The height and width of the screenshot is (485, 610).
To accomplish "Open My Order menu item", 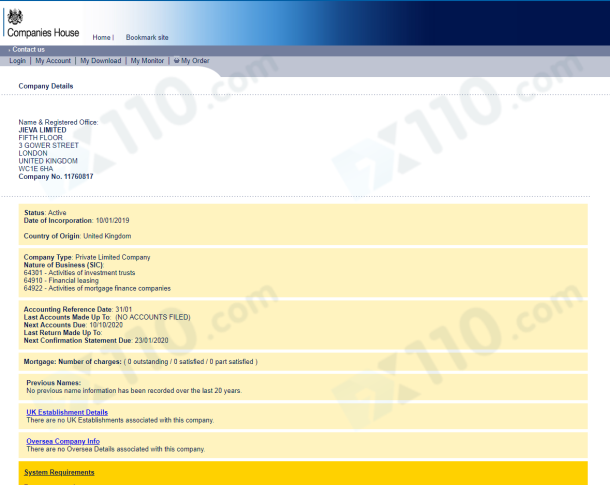I will coord(195,61).
